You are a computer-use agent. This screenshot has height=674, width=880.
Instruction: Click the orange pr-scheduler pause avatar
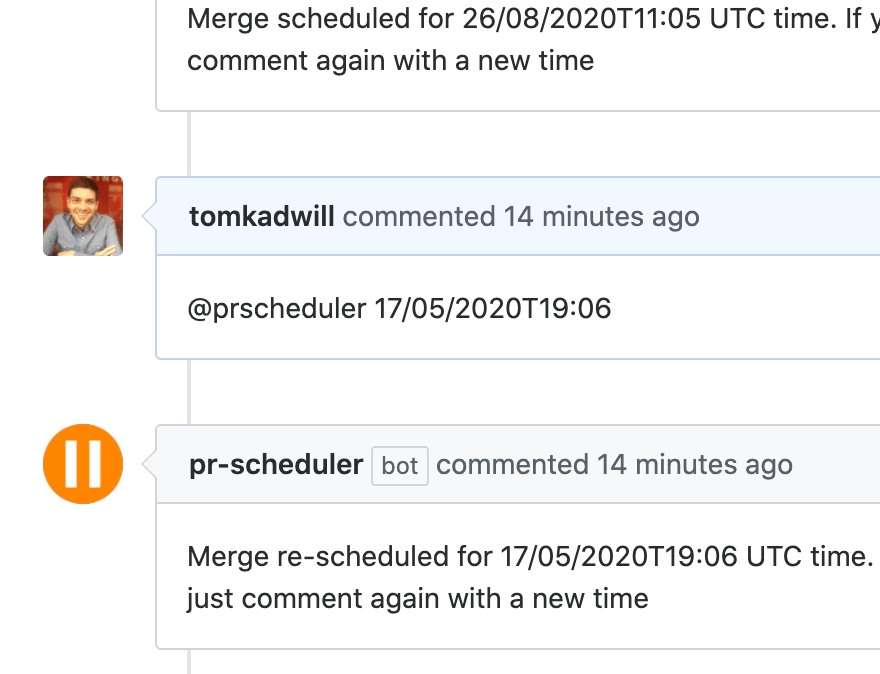pos(83,464)
